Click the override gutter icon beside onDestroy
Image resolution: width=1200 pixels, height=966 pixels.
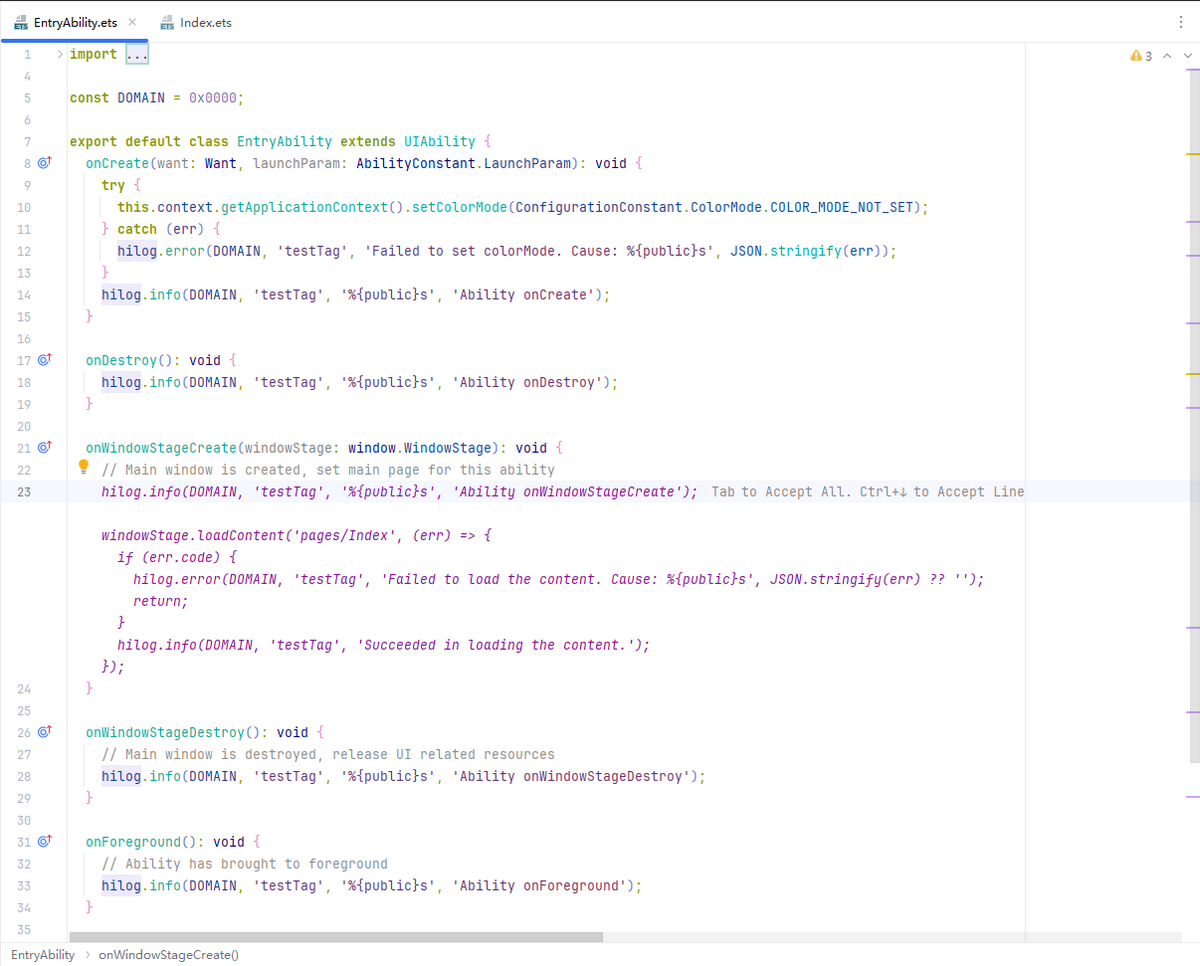tap(44, 360)
